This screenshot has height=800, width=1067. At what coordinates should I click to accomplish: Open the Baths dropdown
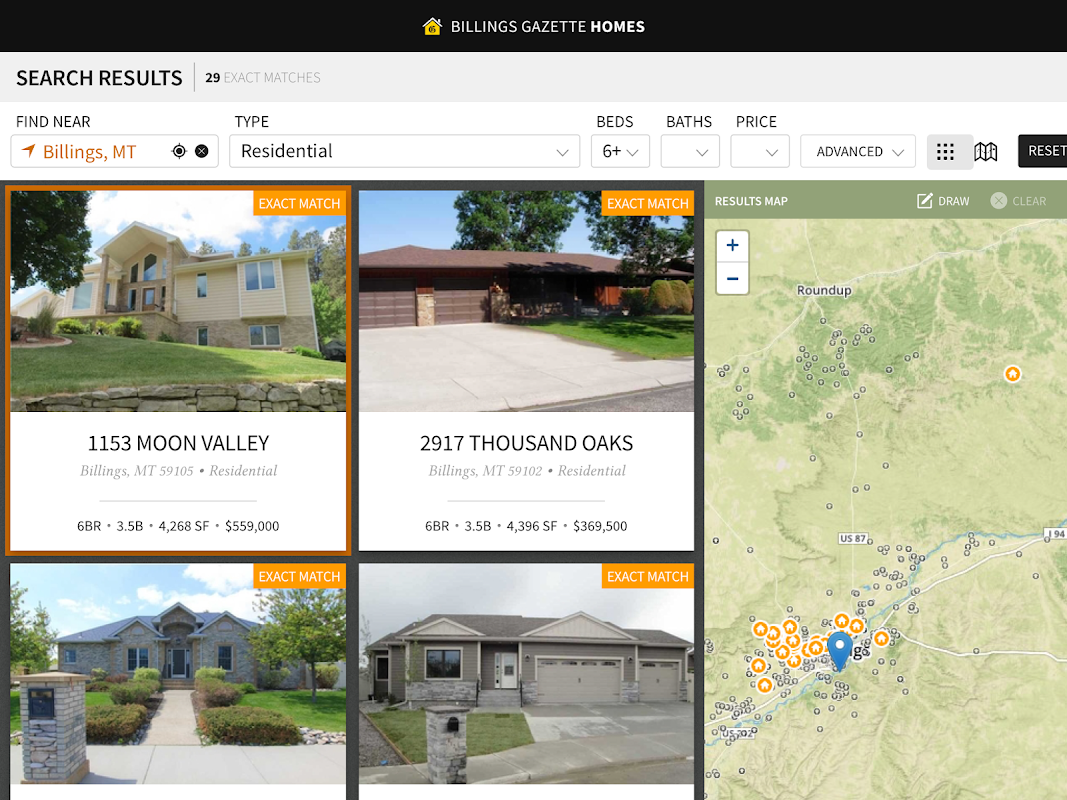coord(690,151)
